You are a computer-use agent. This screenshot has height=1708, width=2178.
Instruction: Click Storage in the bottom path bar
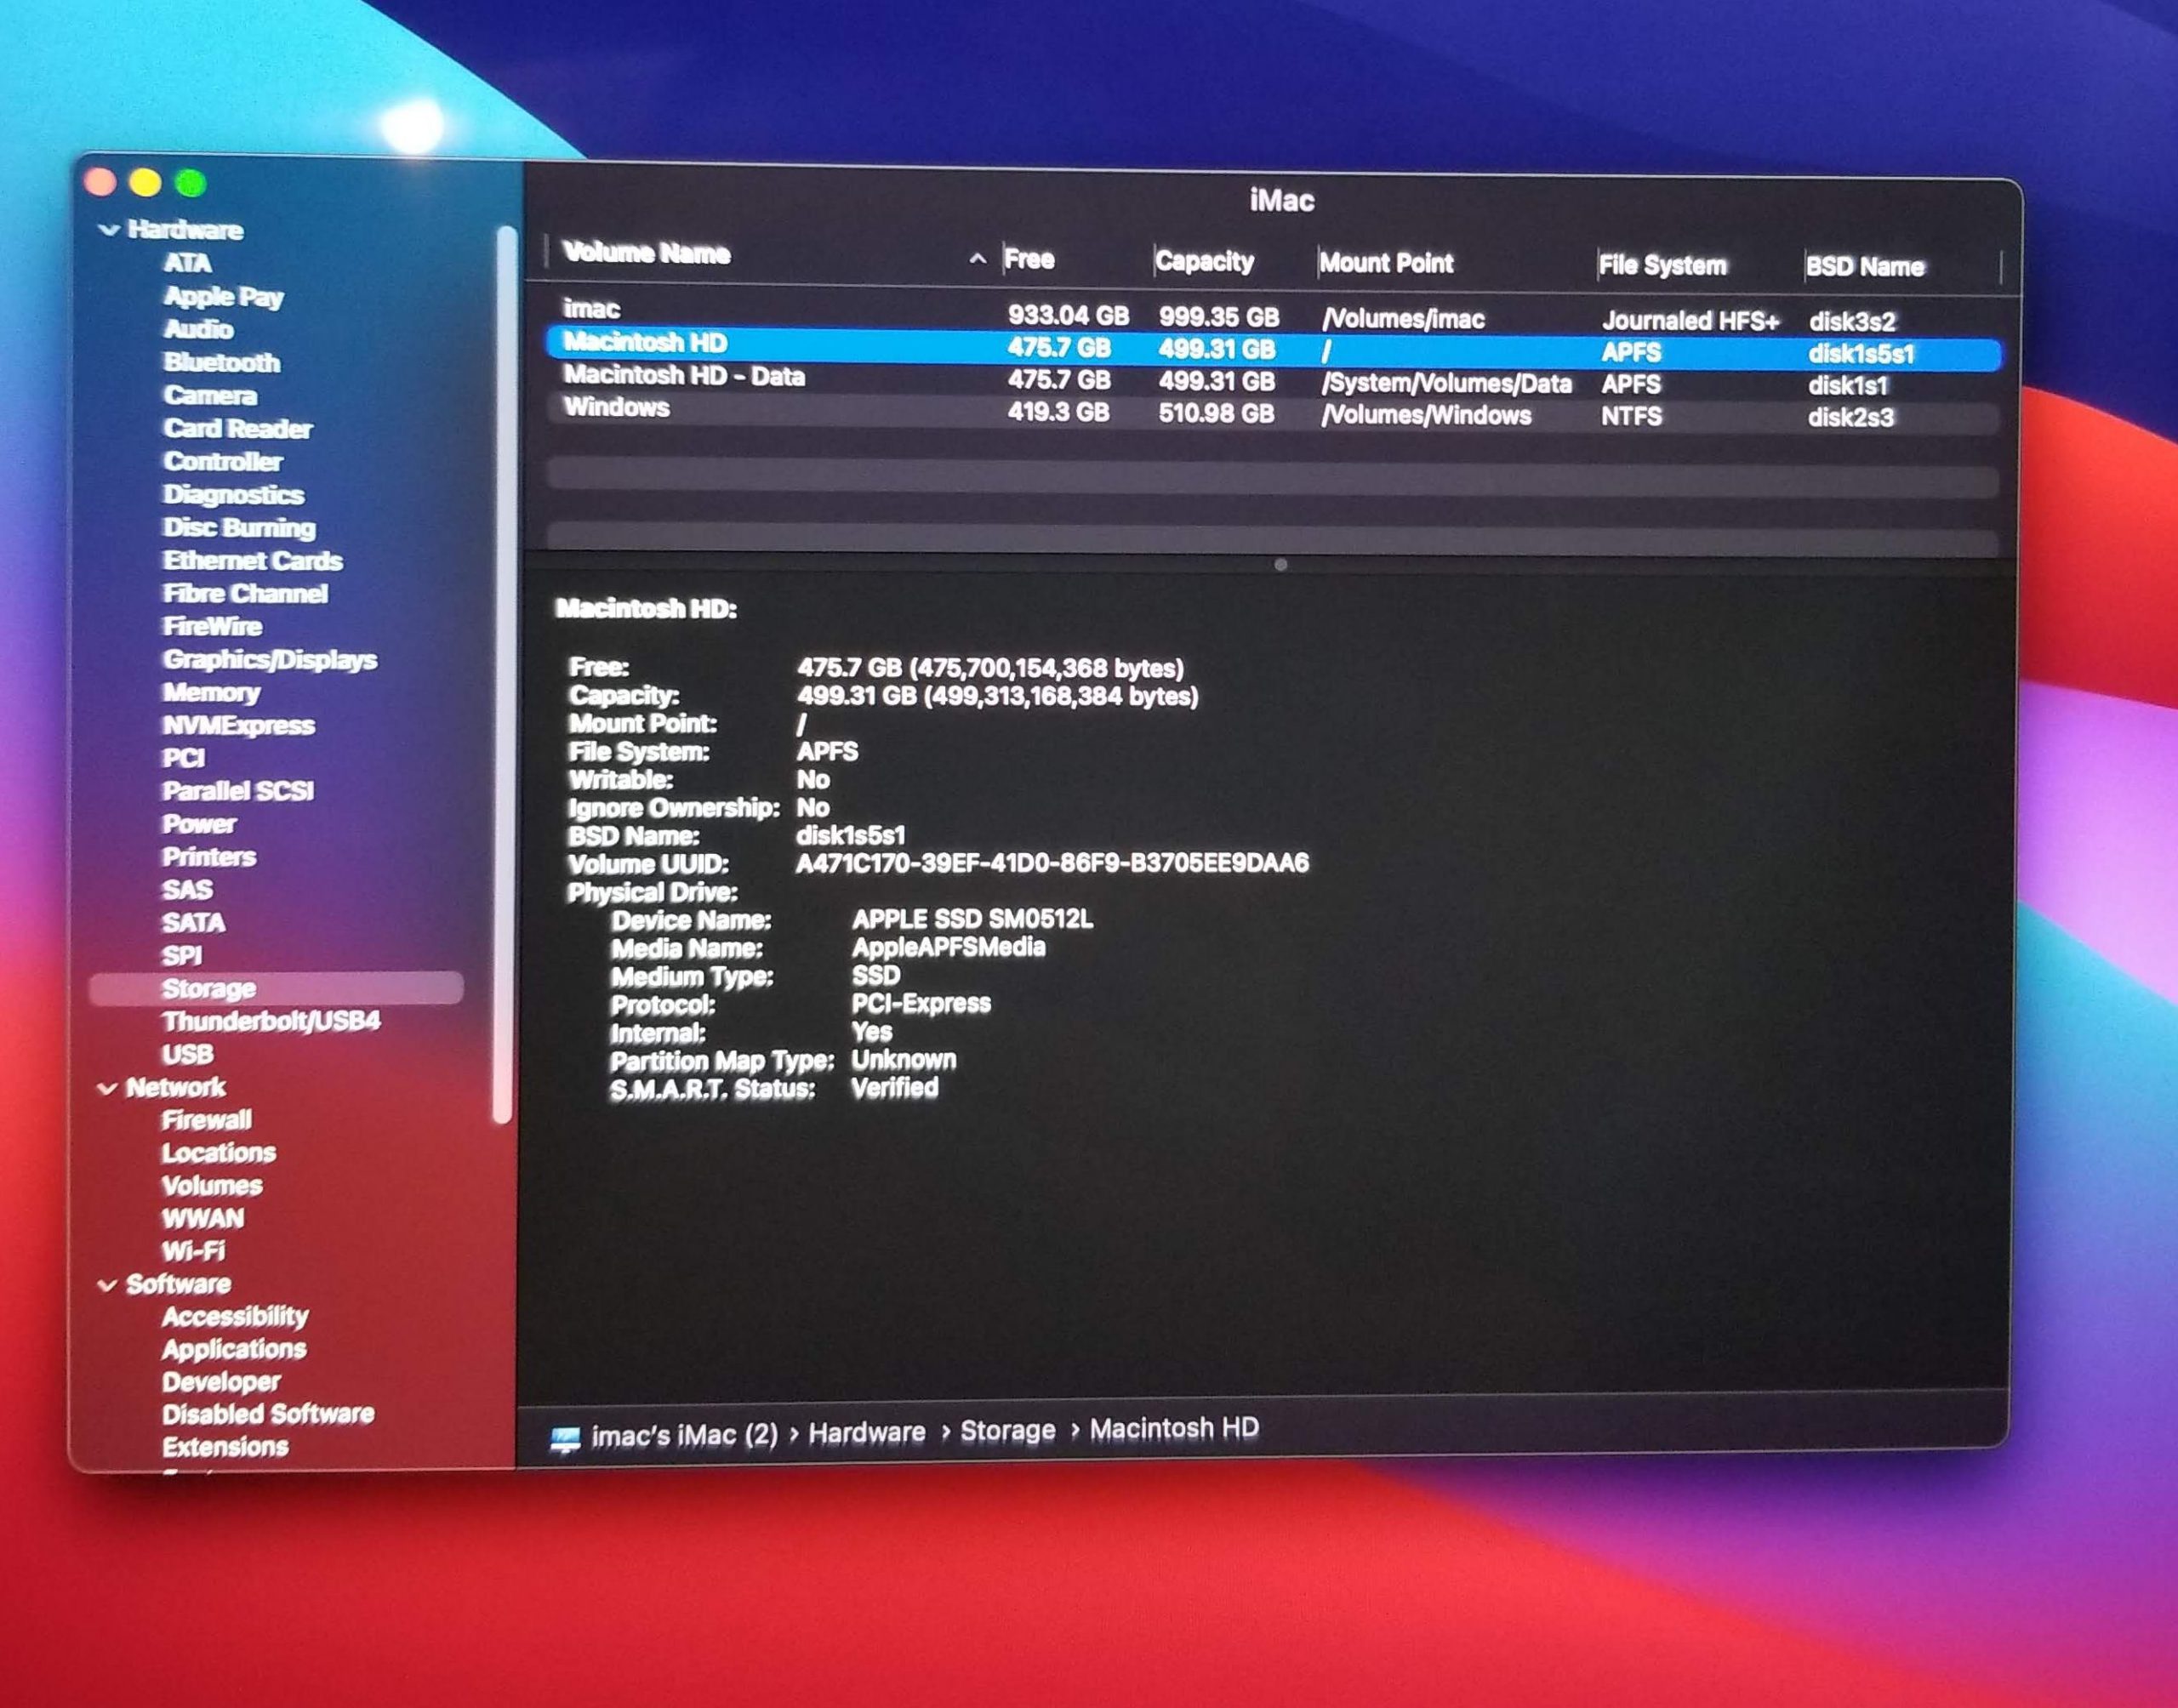tap(1007, 1431)
